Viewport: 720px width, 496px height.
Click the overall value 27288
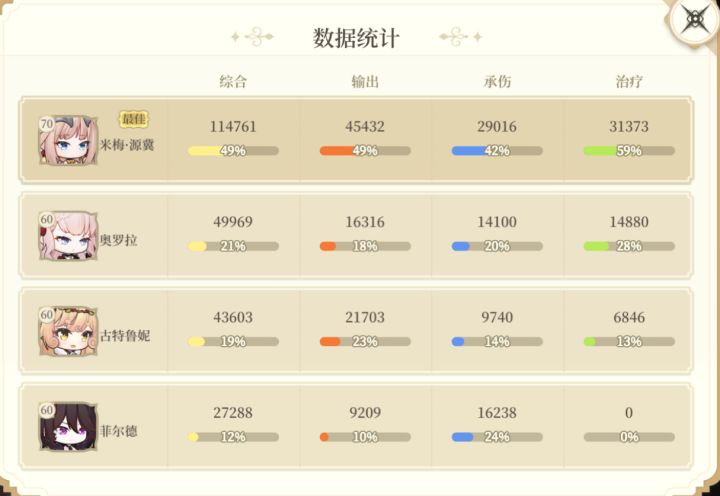[x=233, y=413]
